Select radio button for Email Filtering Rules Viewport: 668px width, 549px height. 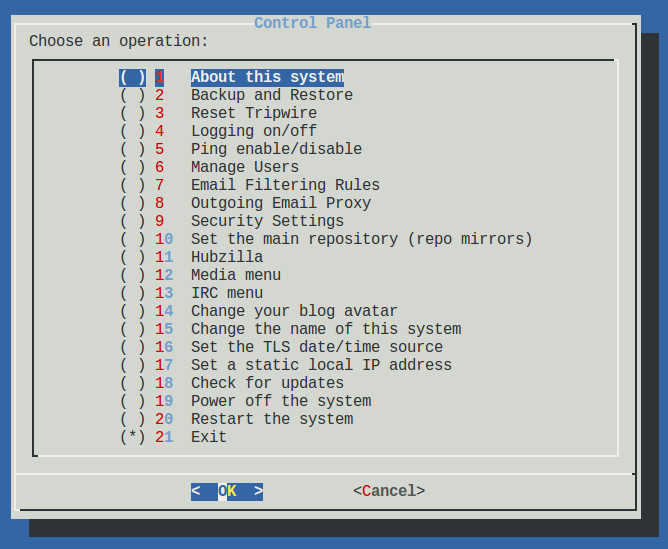coord(132,185)
